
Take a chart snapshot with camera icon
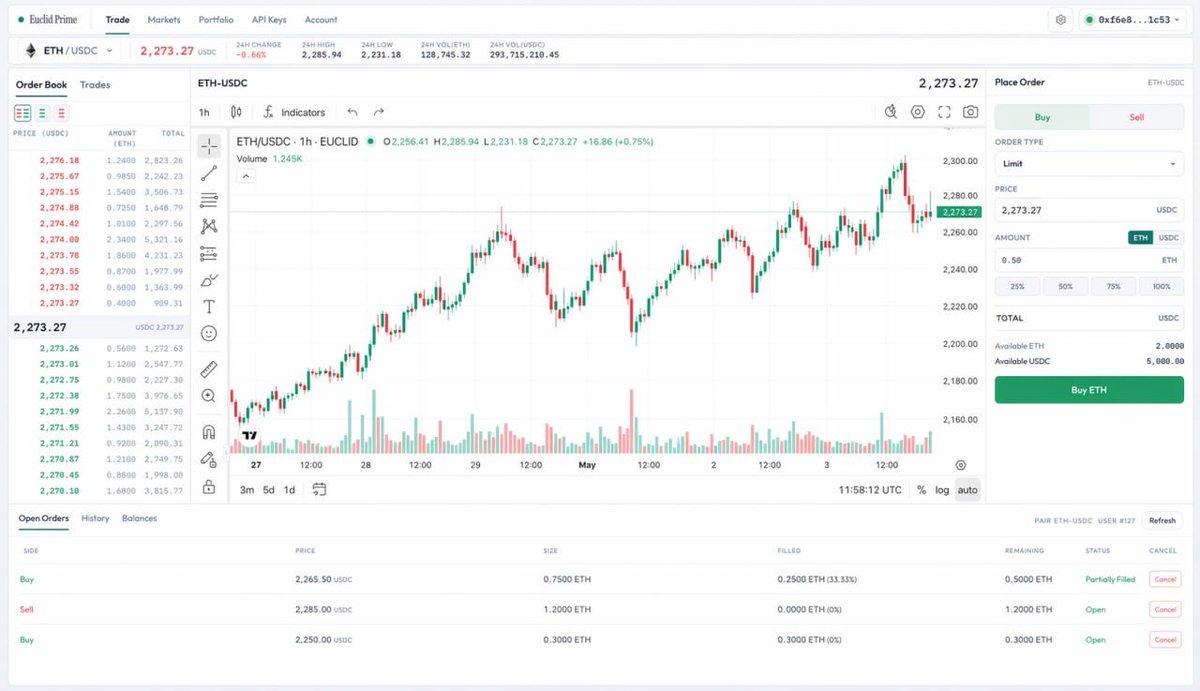coord(970,112)
